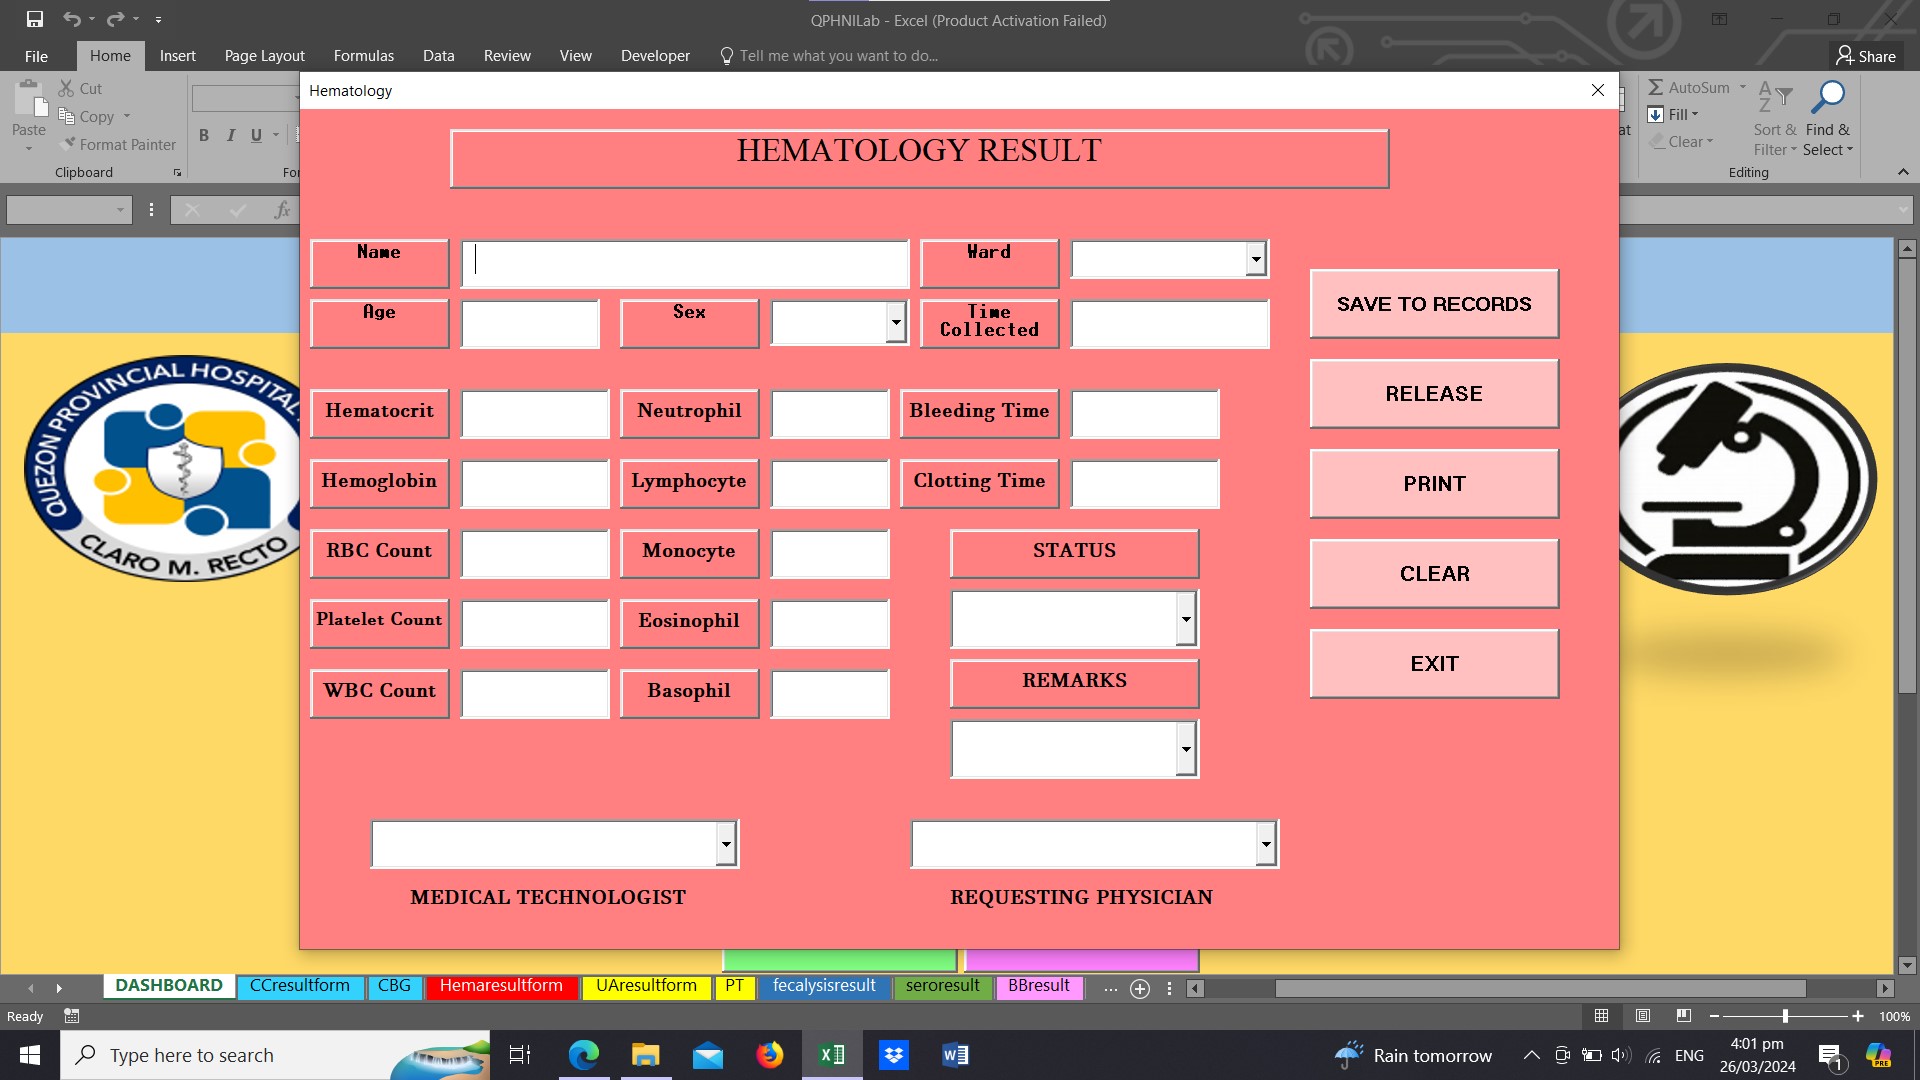This screenshot has height=1080, width=1920.
Task: Toggle Normal view in status bar
Action: point(1601,1016)
